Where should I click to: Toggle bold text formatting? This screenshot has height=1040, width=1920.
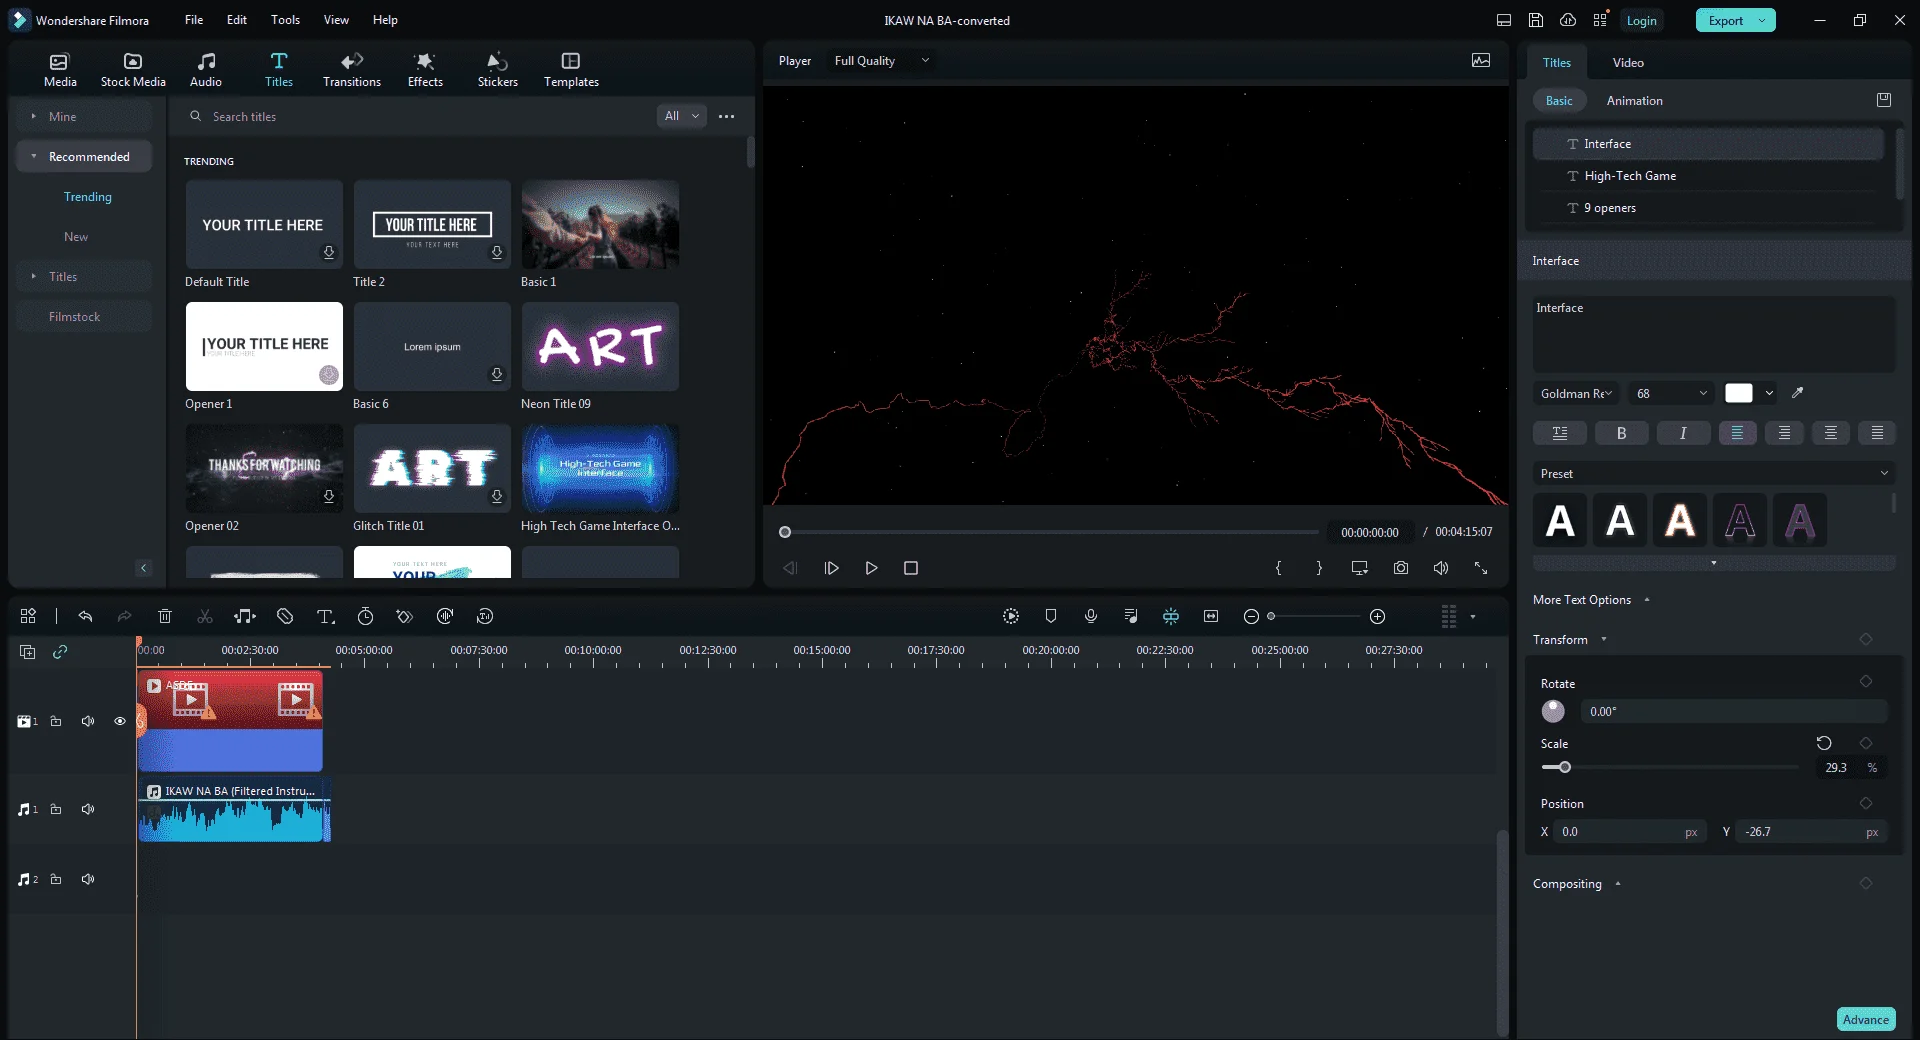click(1621, 433)
